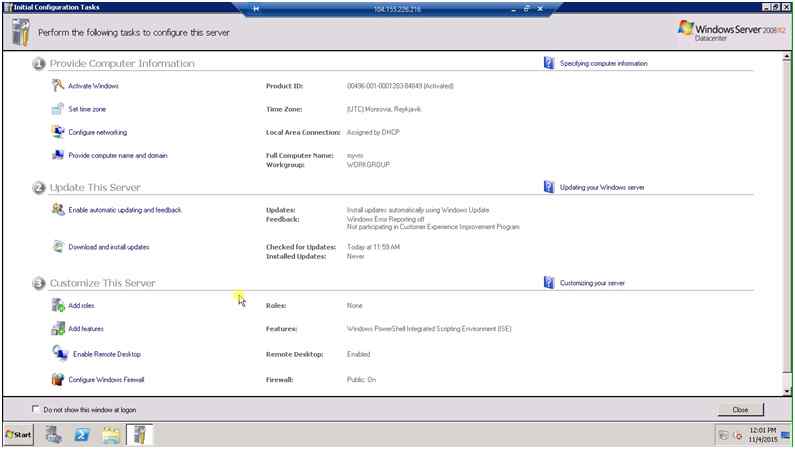Click the Product ID value text

400,86
